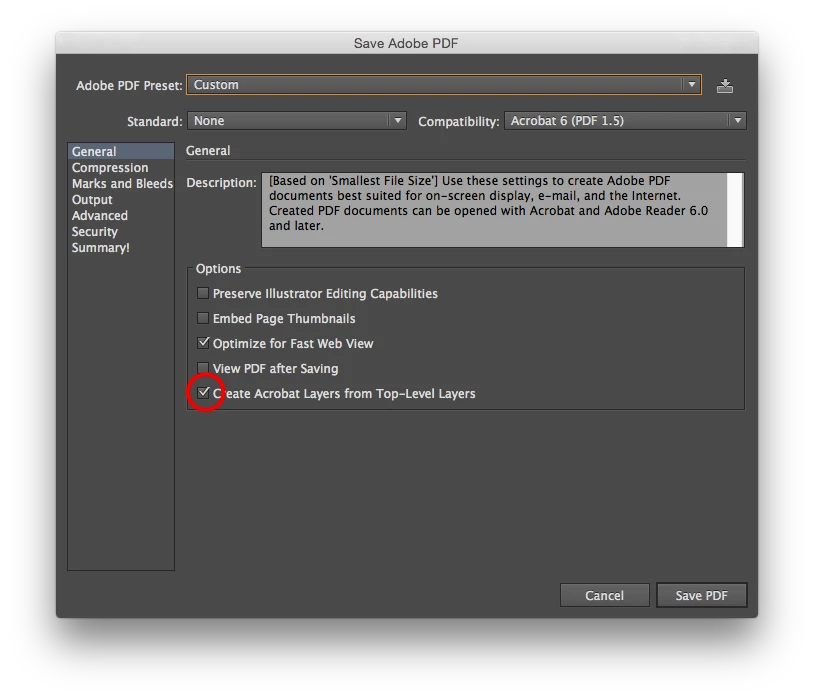Image resolution: width=814 pixels, height=698 pixels.
Task: Check Embed Page Thumbnails
Action: [203, 318]
